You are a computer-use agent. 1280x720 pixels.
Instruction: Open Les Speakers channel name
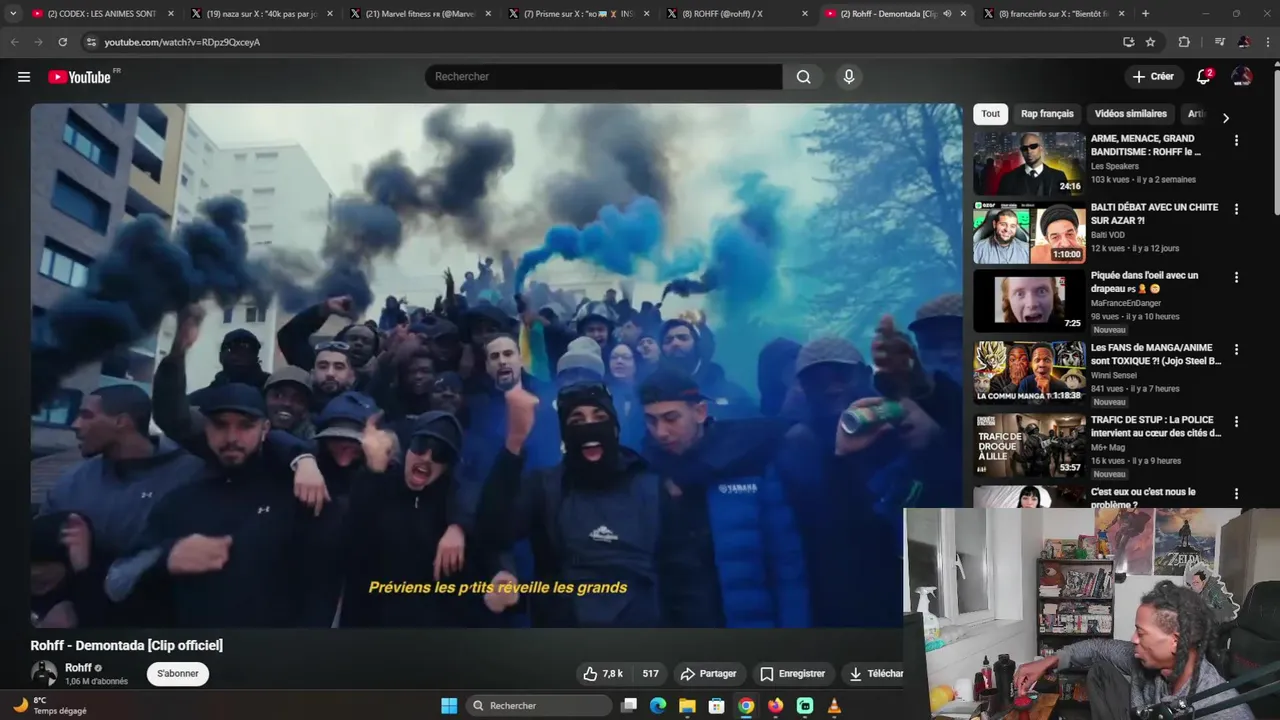tap(1114, 166)
